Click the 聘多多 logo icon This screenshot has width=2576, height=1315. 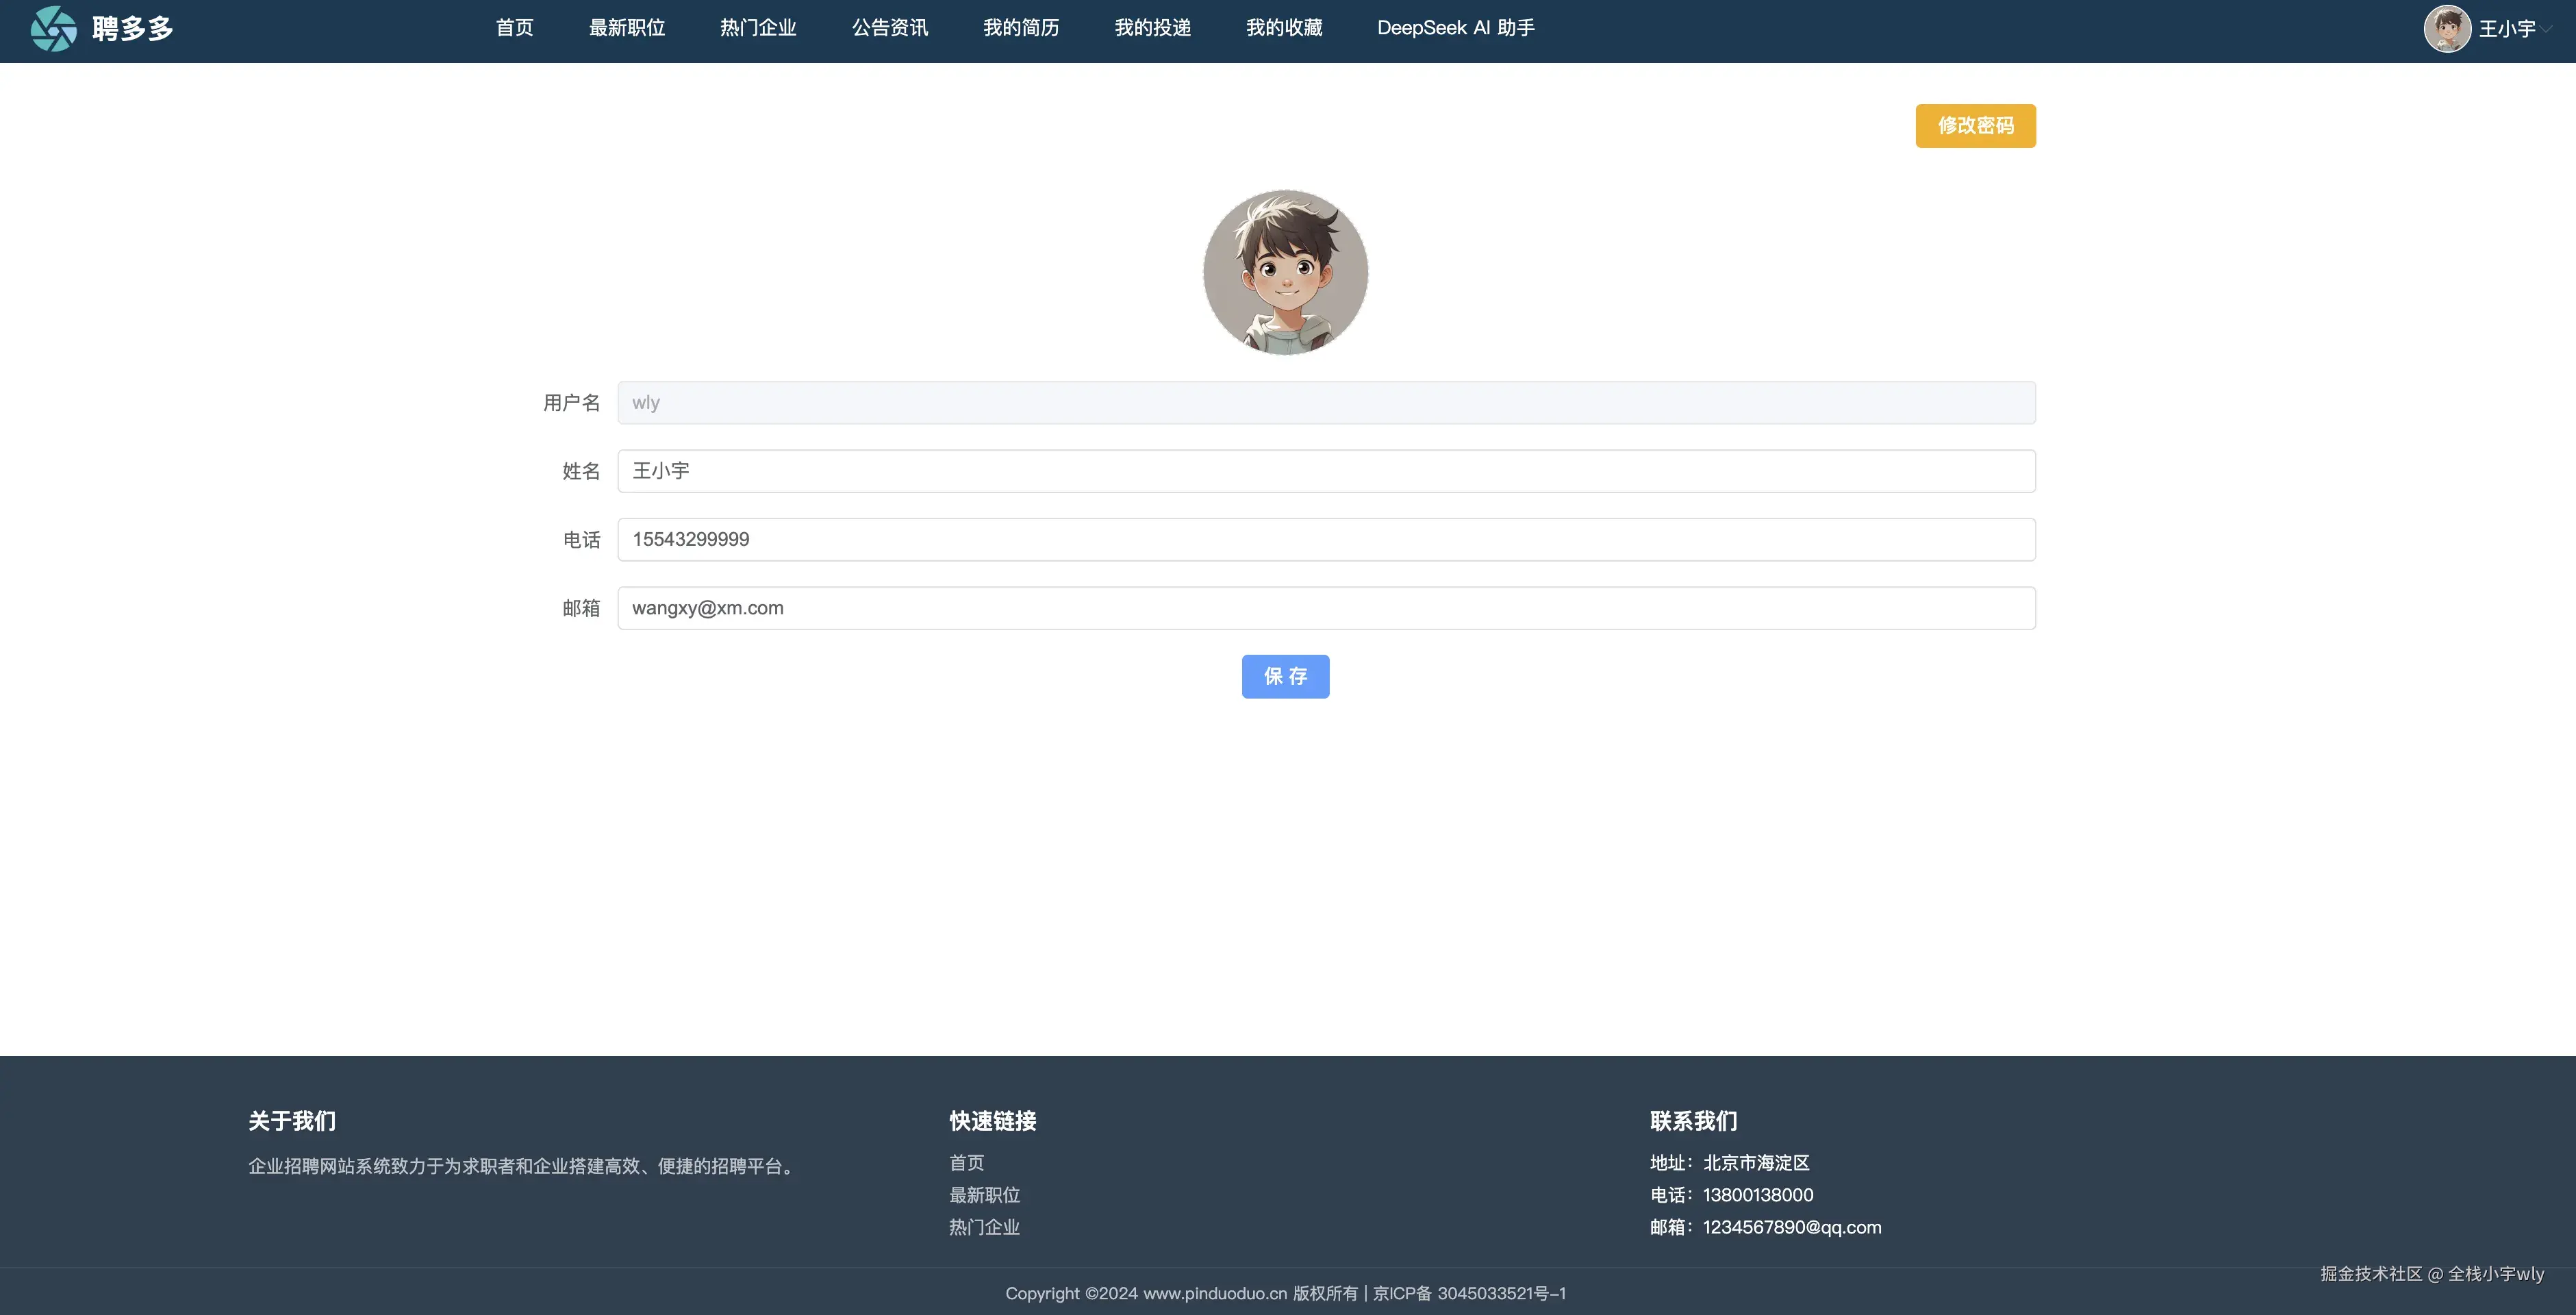coord(53,28)
